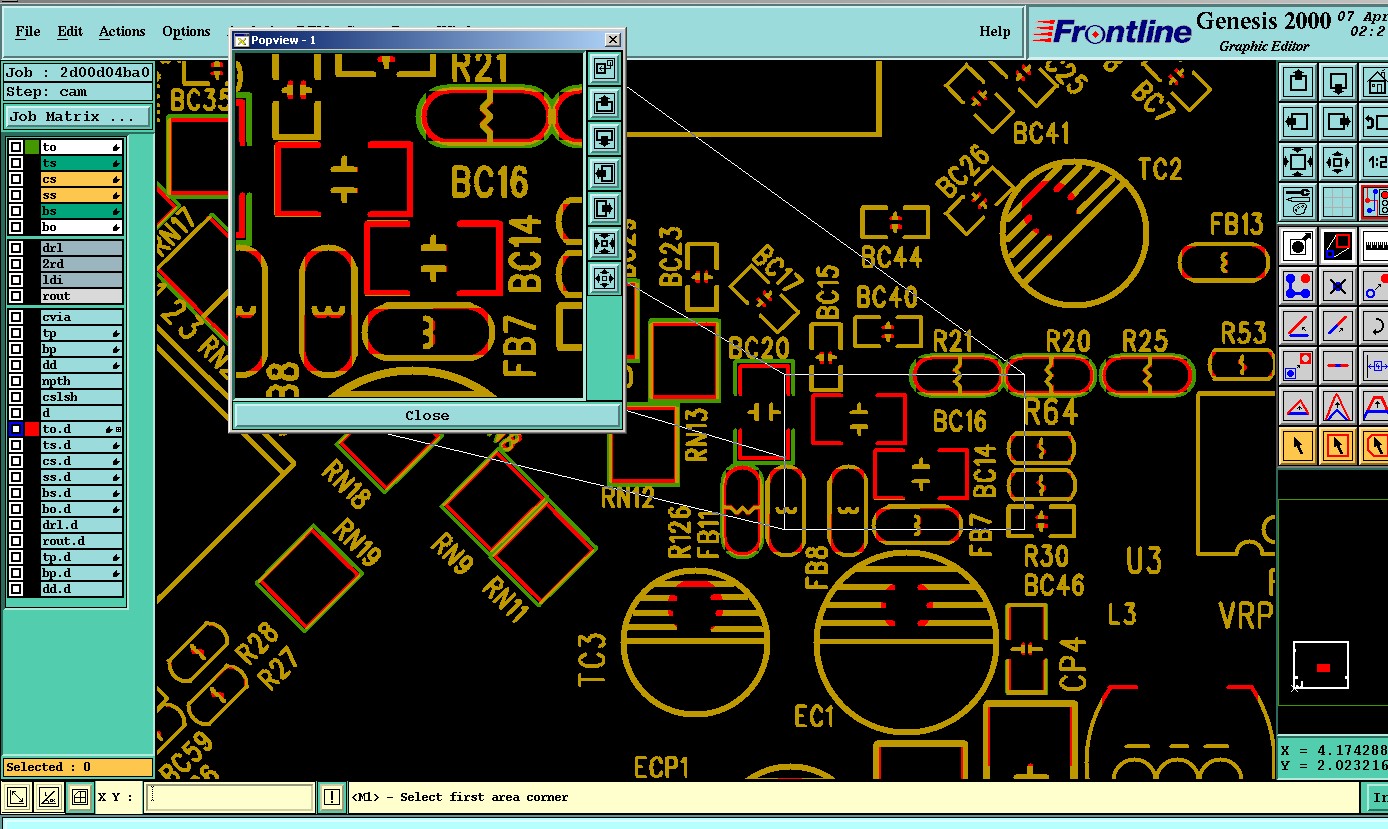
Task: Click the pan-up icon in Popview sidebar
Action: coord(604,103)
